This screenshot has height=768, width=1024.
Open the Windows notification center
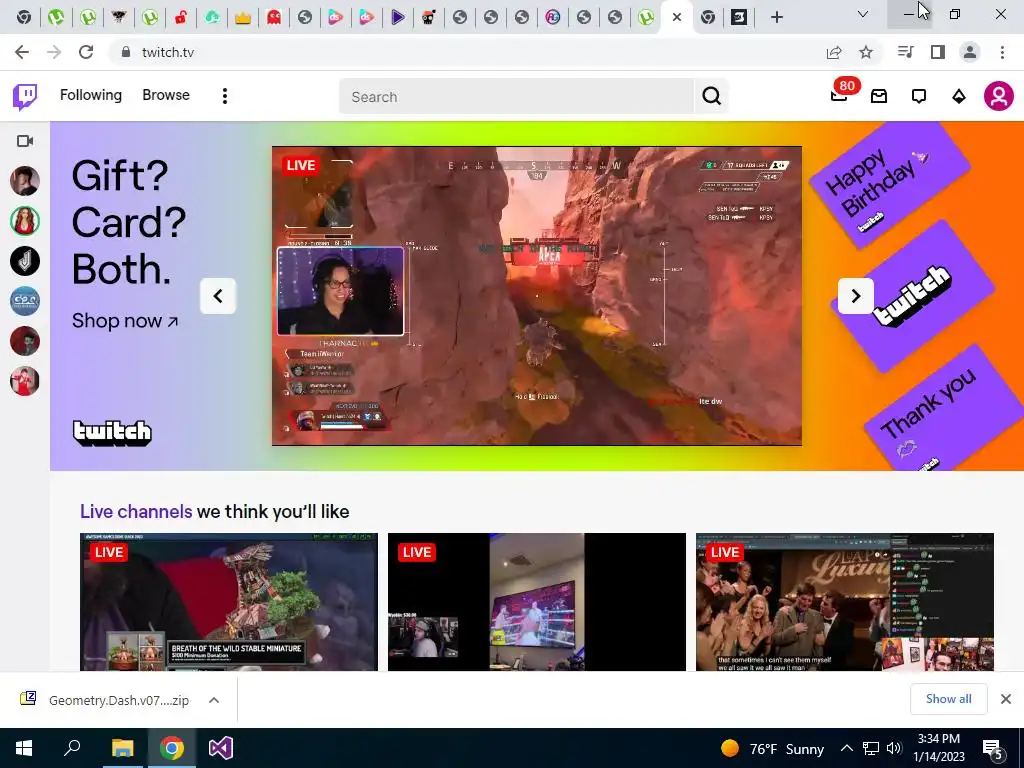click(994, 749)
